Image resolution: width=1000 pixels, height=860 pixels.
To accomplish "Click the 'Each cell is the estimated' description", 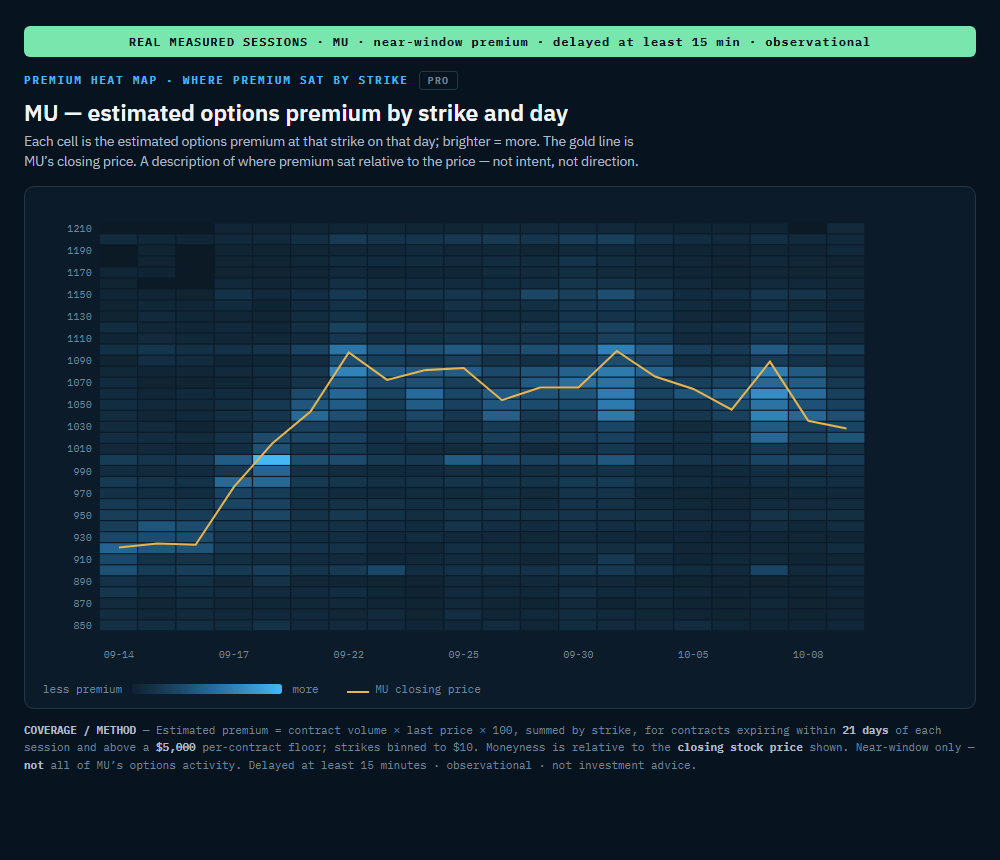I will 331,151.
